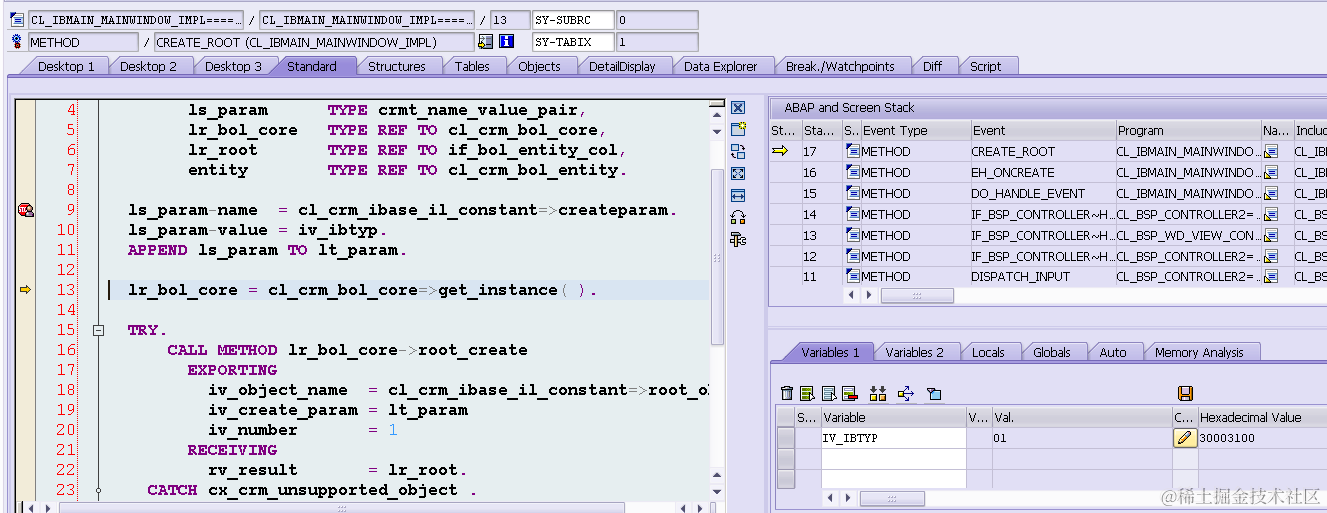Screen dimensions: 1327x513
Task: Click the SY-TABIX field name box
Action: (x=572, y=42)
